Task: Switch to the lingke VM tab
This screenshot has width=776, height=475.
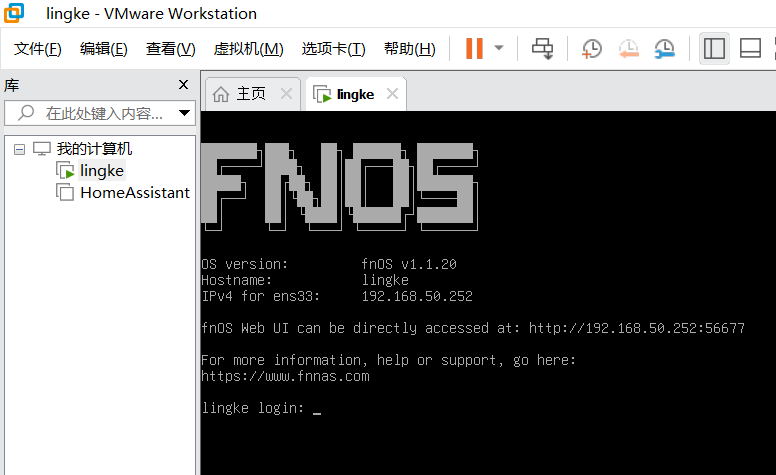Action: (x=355, y=94)
